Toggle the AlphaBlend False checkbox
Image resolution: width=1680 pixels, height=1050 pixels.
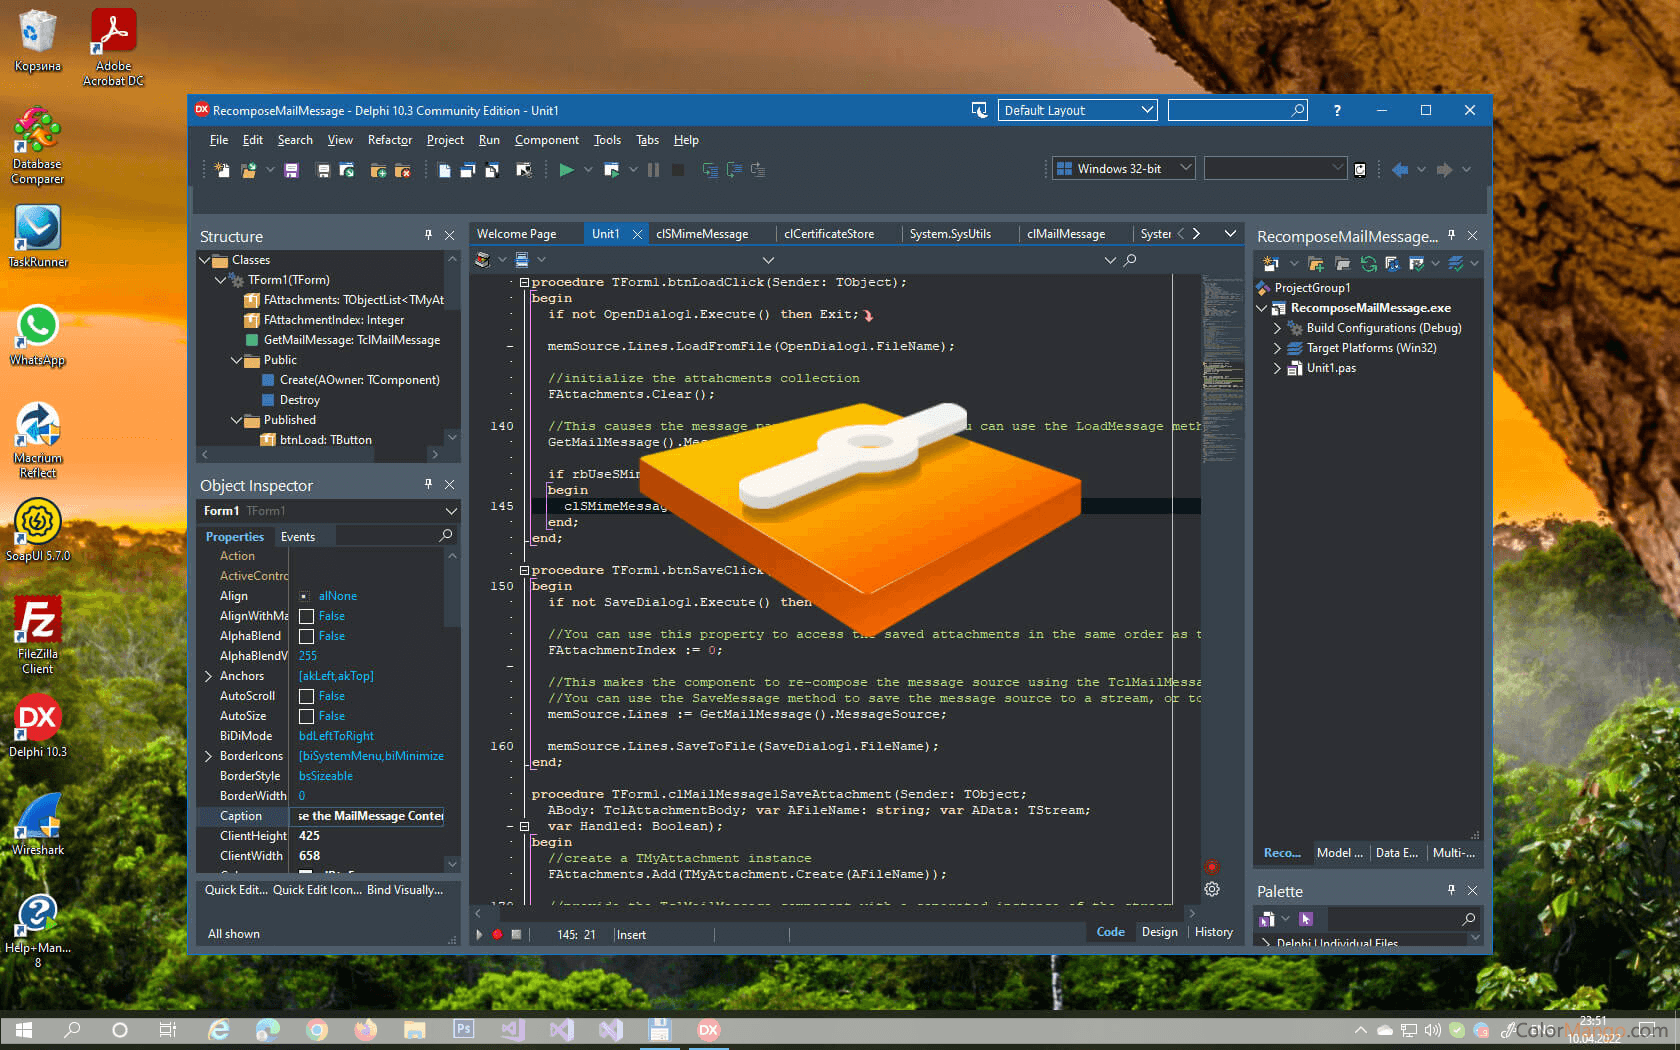(307, 636)
